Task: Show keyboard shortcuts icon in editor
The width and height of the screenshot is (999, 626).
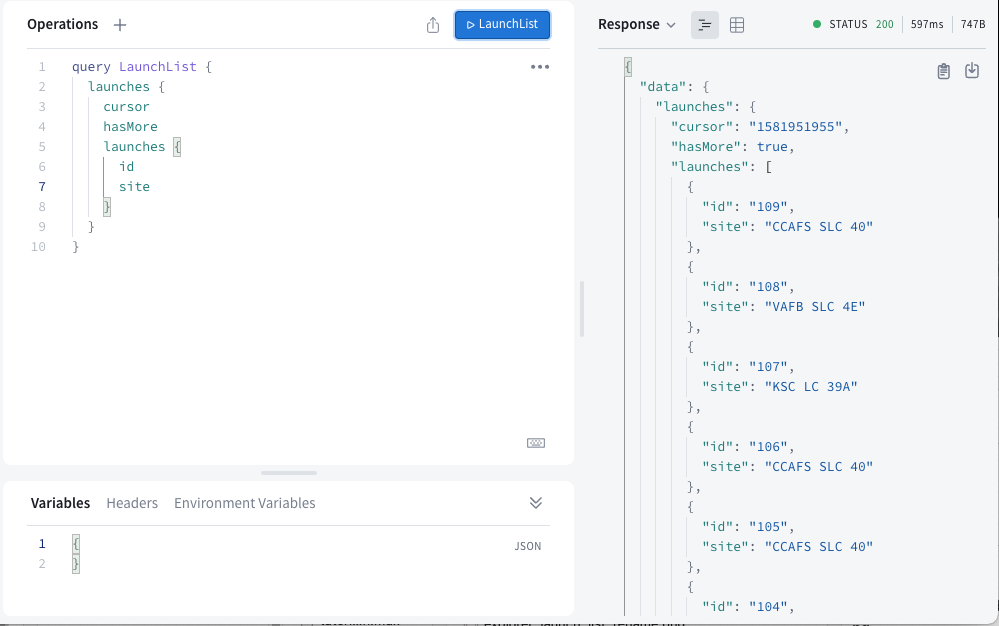Action: (536, 443)
